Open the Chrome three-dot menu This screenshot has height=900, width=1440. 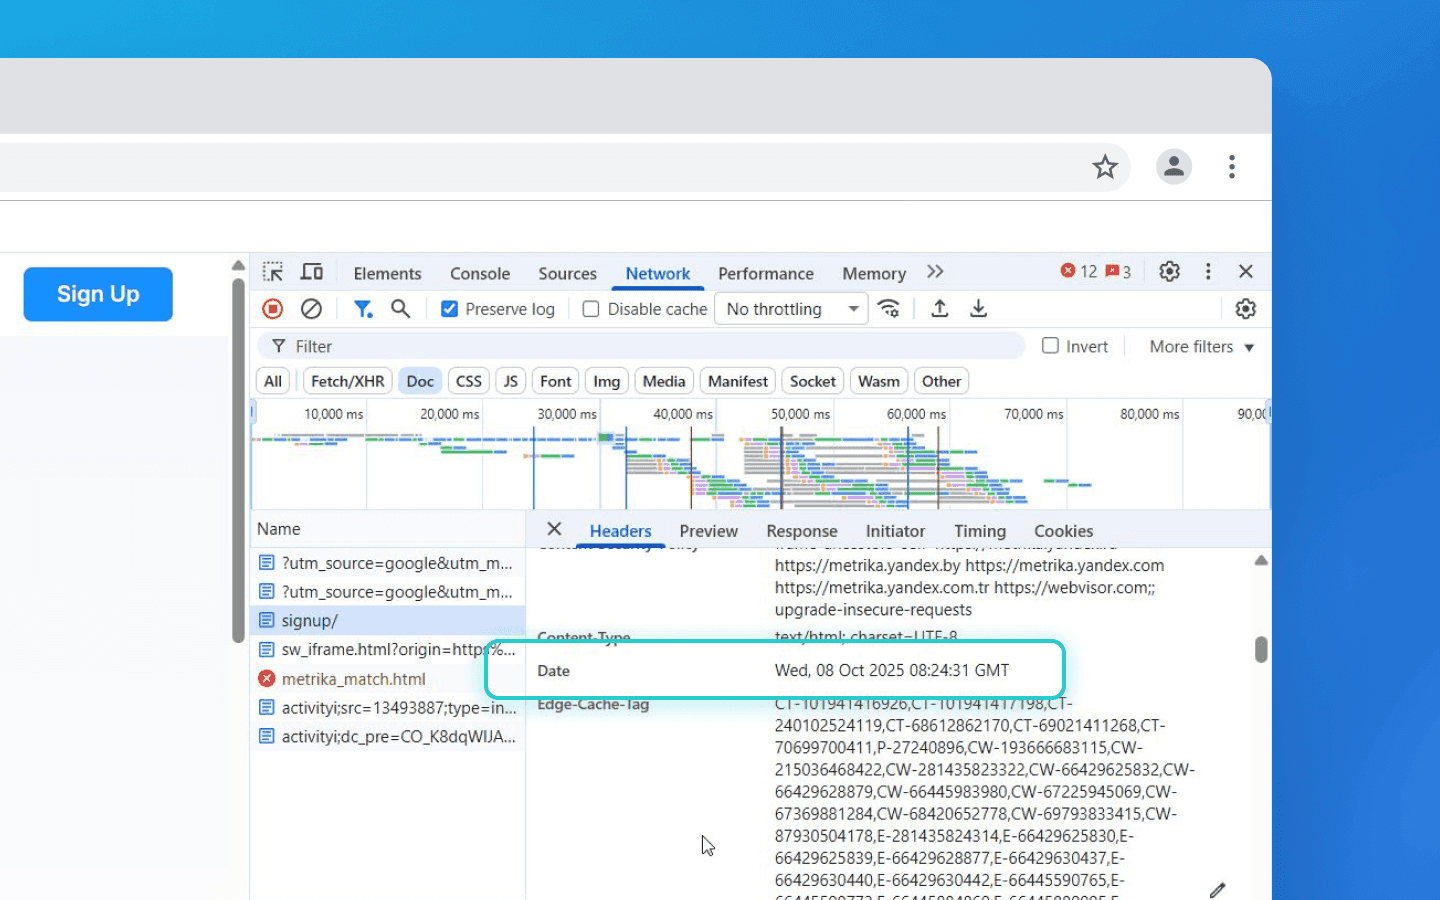pos(1232,167)
